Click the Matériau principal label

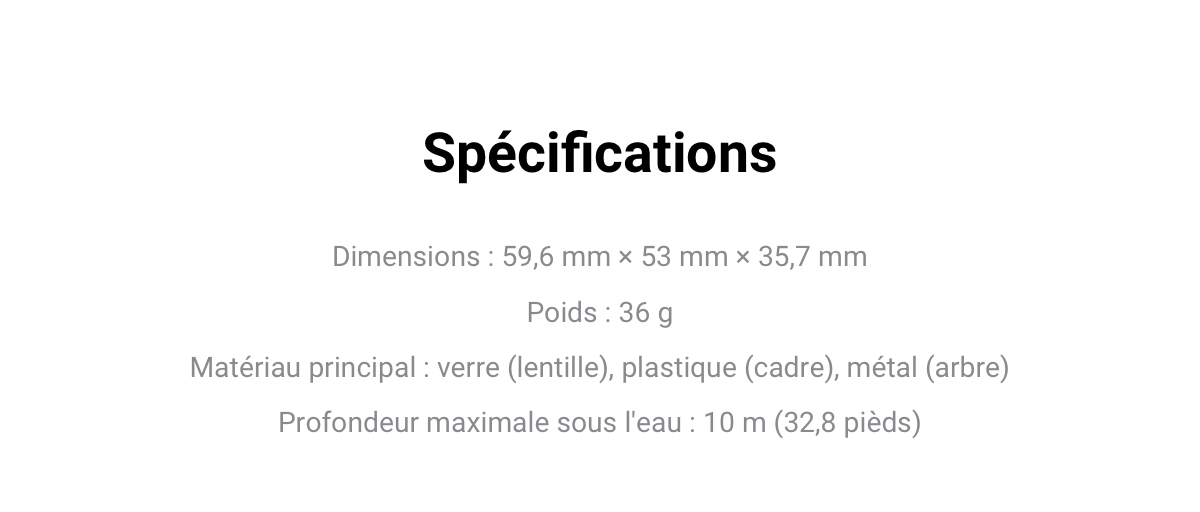pyautogui.click(x=303, y=369)
